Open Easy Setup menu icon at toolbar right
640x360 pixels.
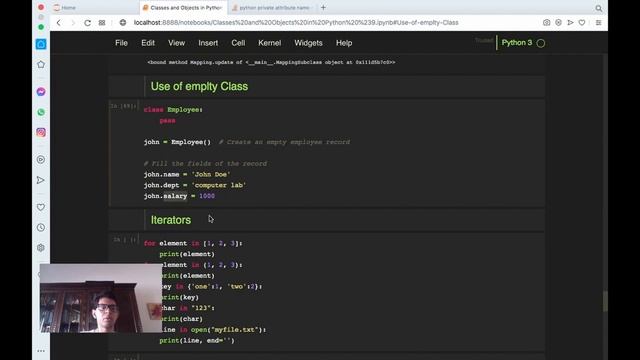coord(598,23)
